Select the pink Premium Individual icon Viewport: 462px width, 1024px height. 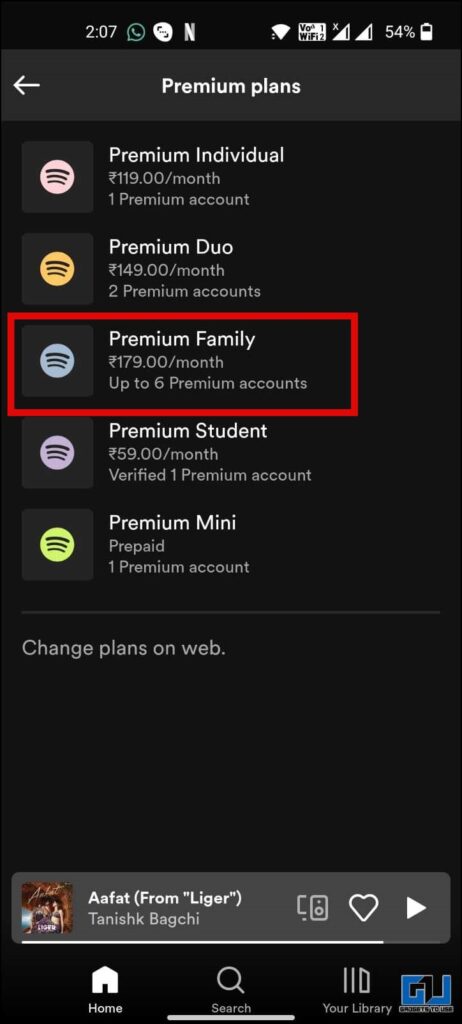point(58,176)
